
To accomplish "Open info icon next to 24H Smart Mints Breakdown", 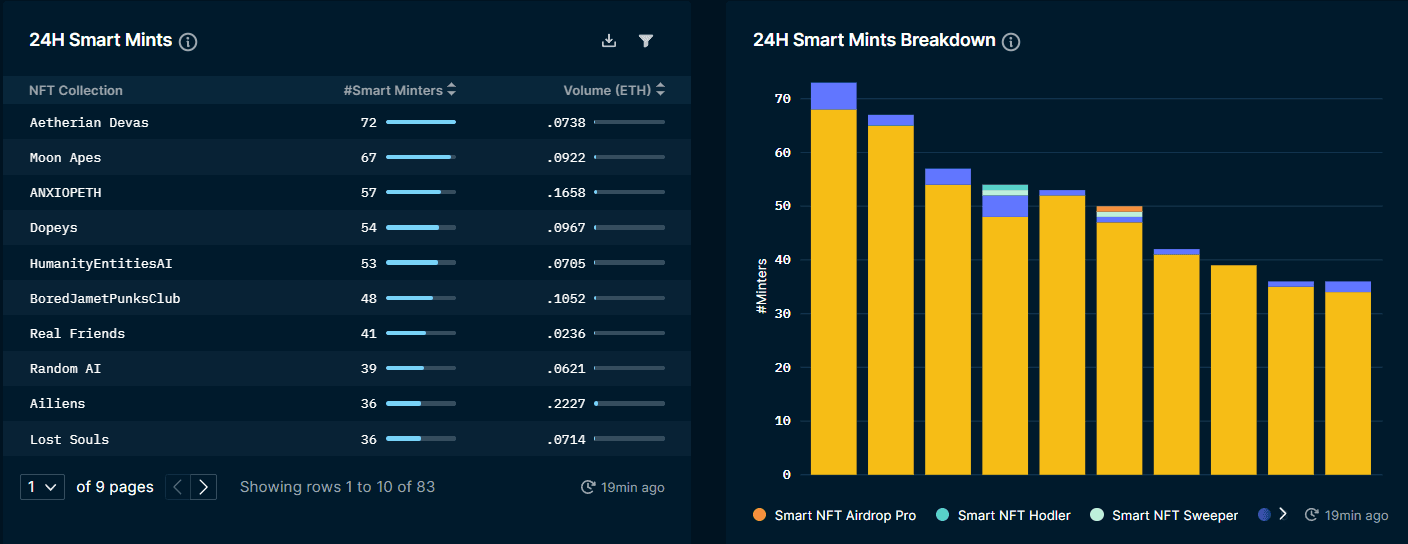I will click(x=1011, y=42).
